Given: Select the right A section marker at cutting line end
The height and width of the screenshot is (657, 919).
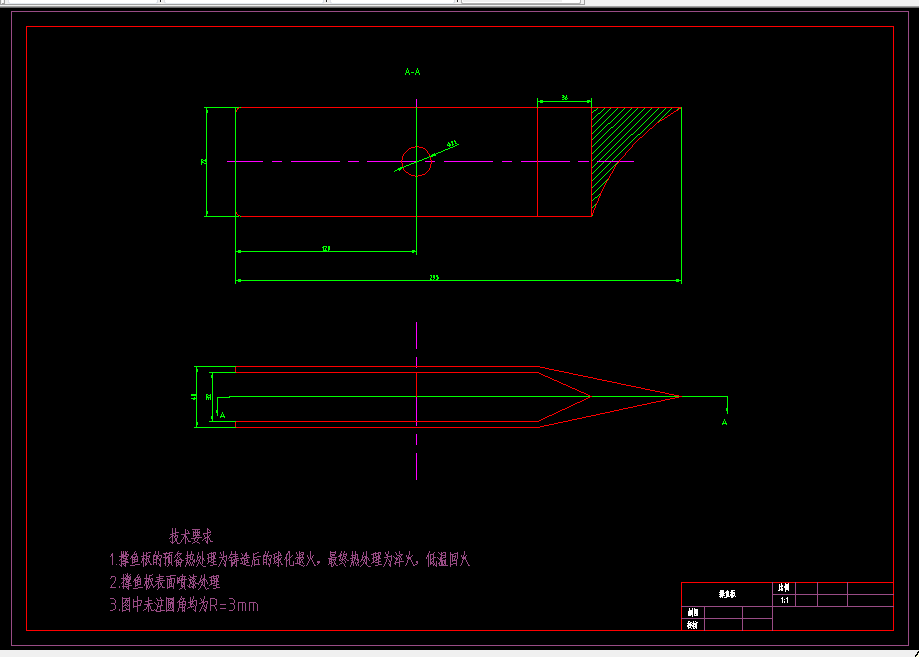Looking at the screenshot, I should tap(724, 422).
